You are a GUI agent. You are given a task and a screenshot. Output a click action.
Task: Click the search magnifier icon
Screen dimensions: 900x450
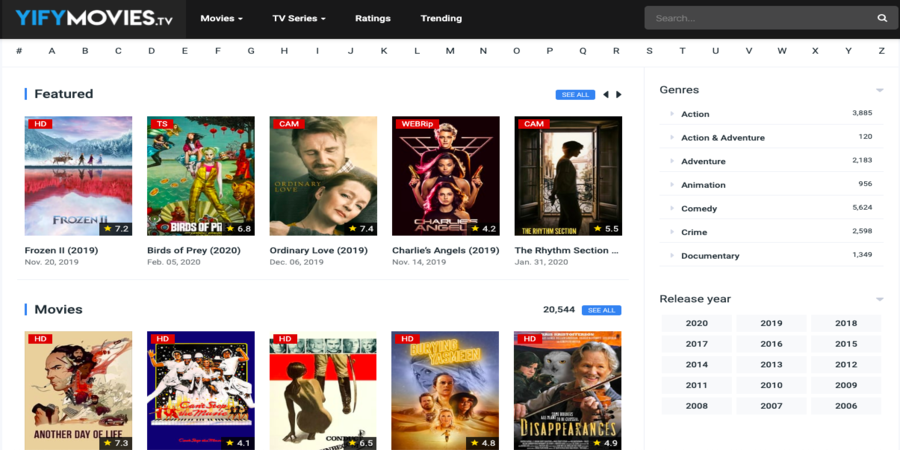coord(882,18)
